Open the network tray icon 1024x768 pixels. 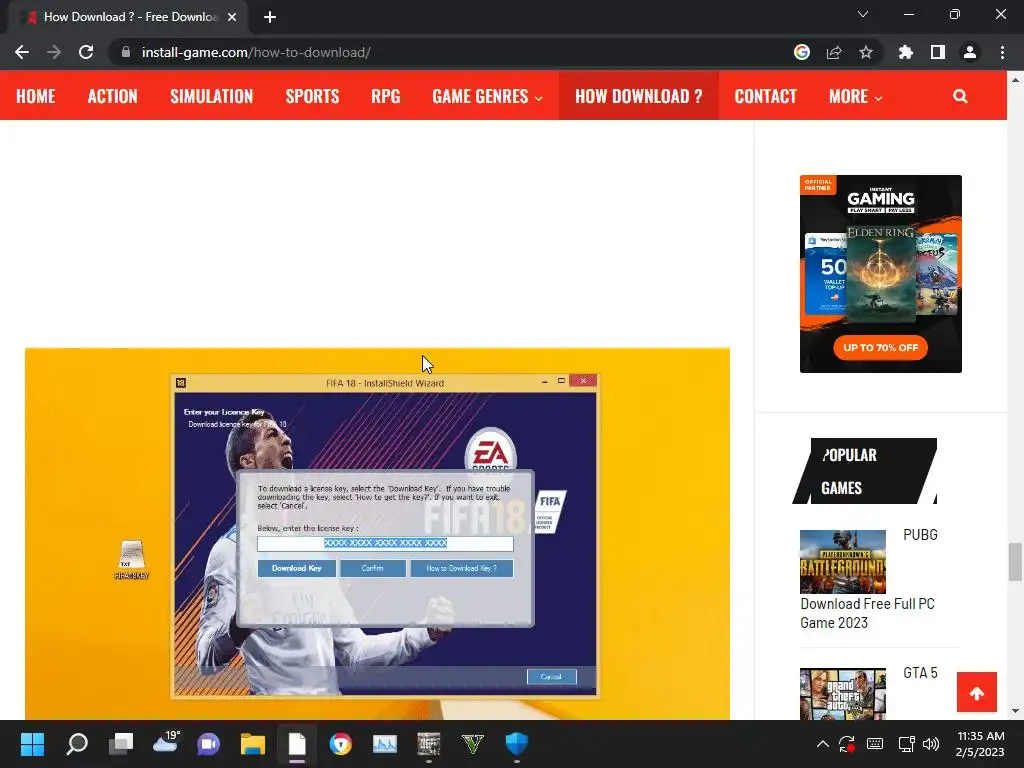tap(906, 744)
